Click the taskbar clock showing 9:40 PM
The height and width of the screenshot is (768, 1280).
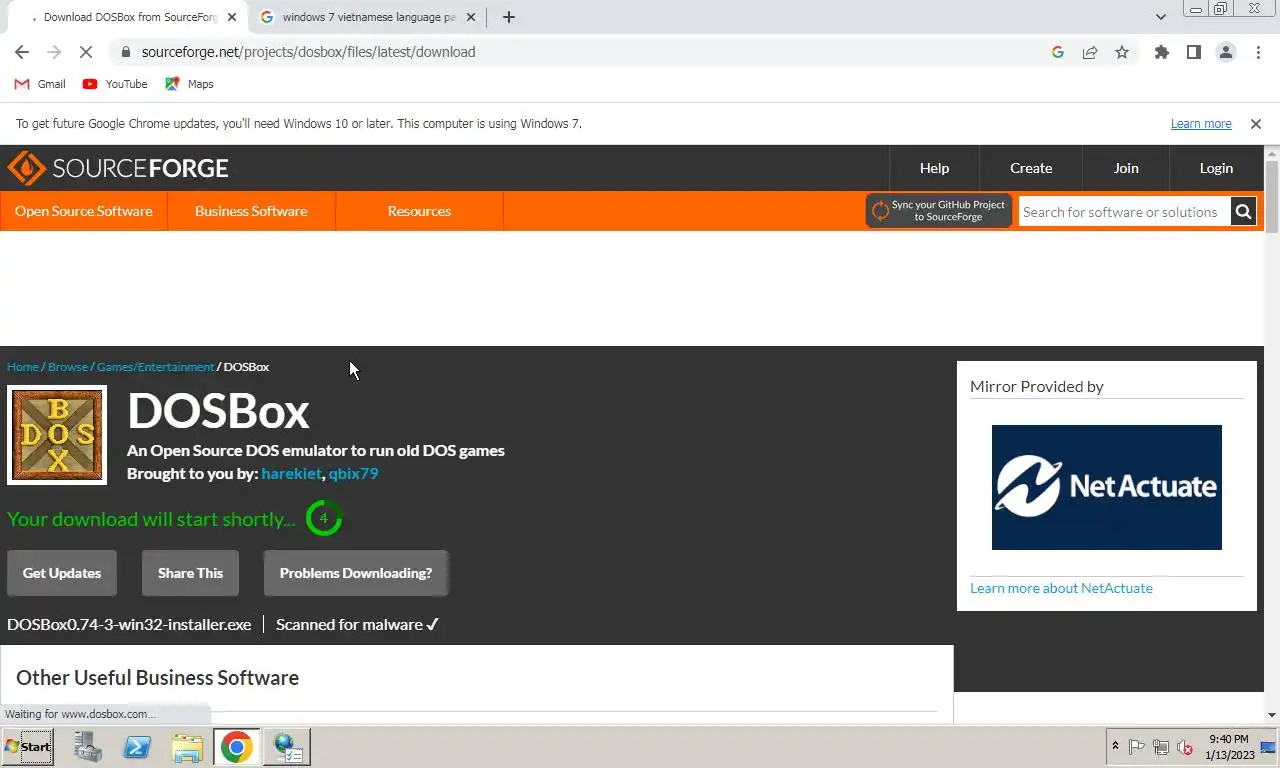[x=1229, y=747]
